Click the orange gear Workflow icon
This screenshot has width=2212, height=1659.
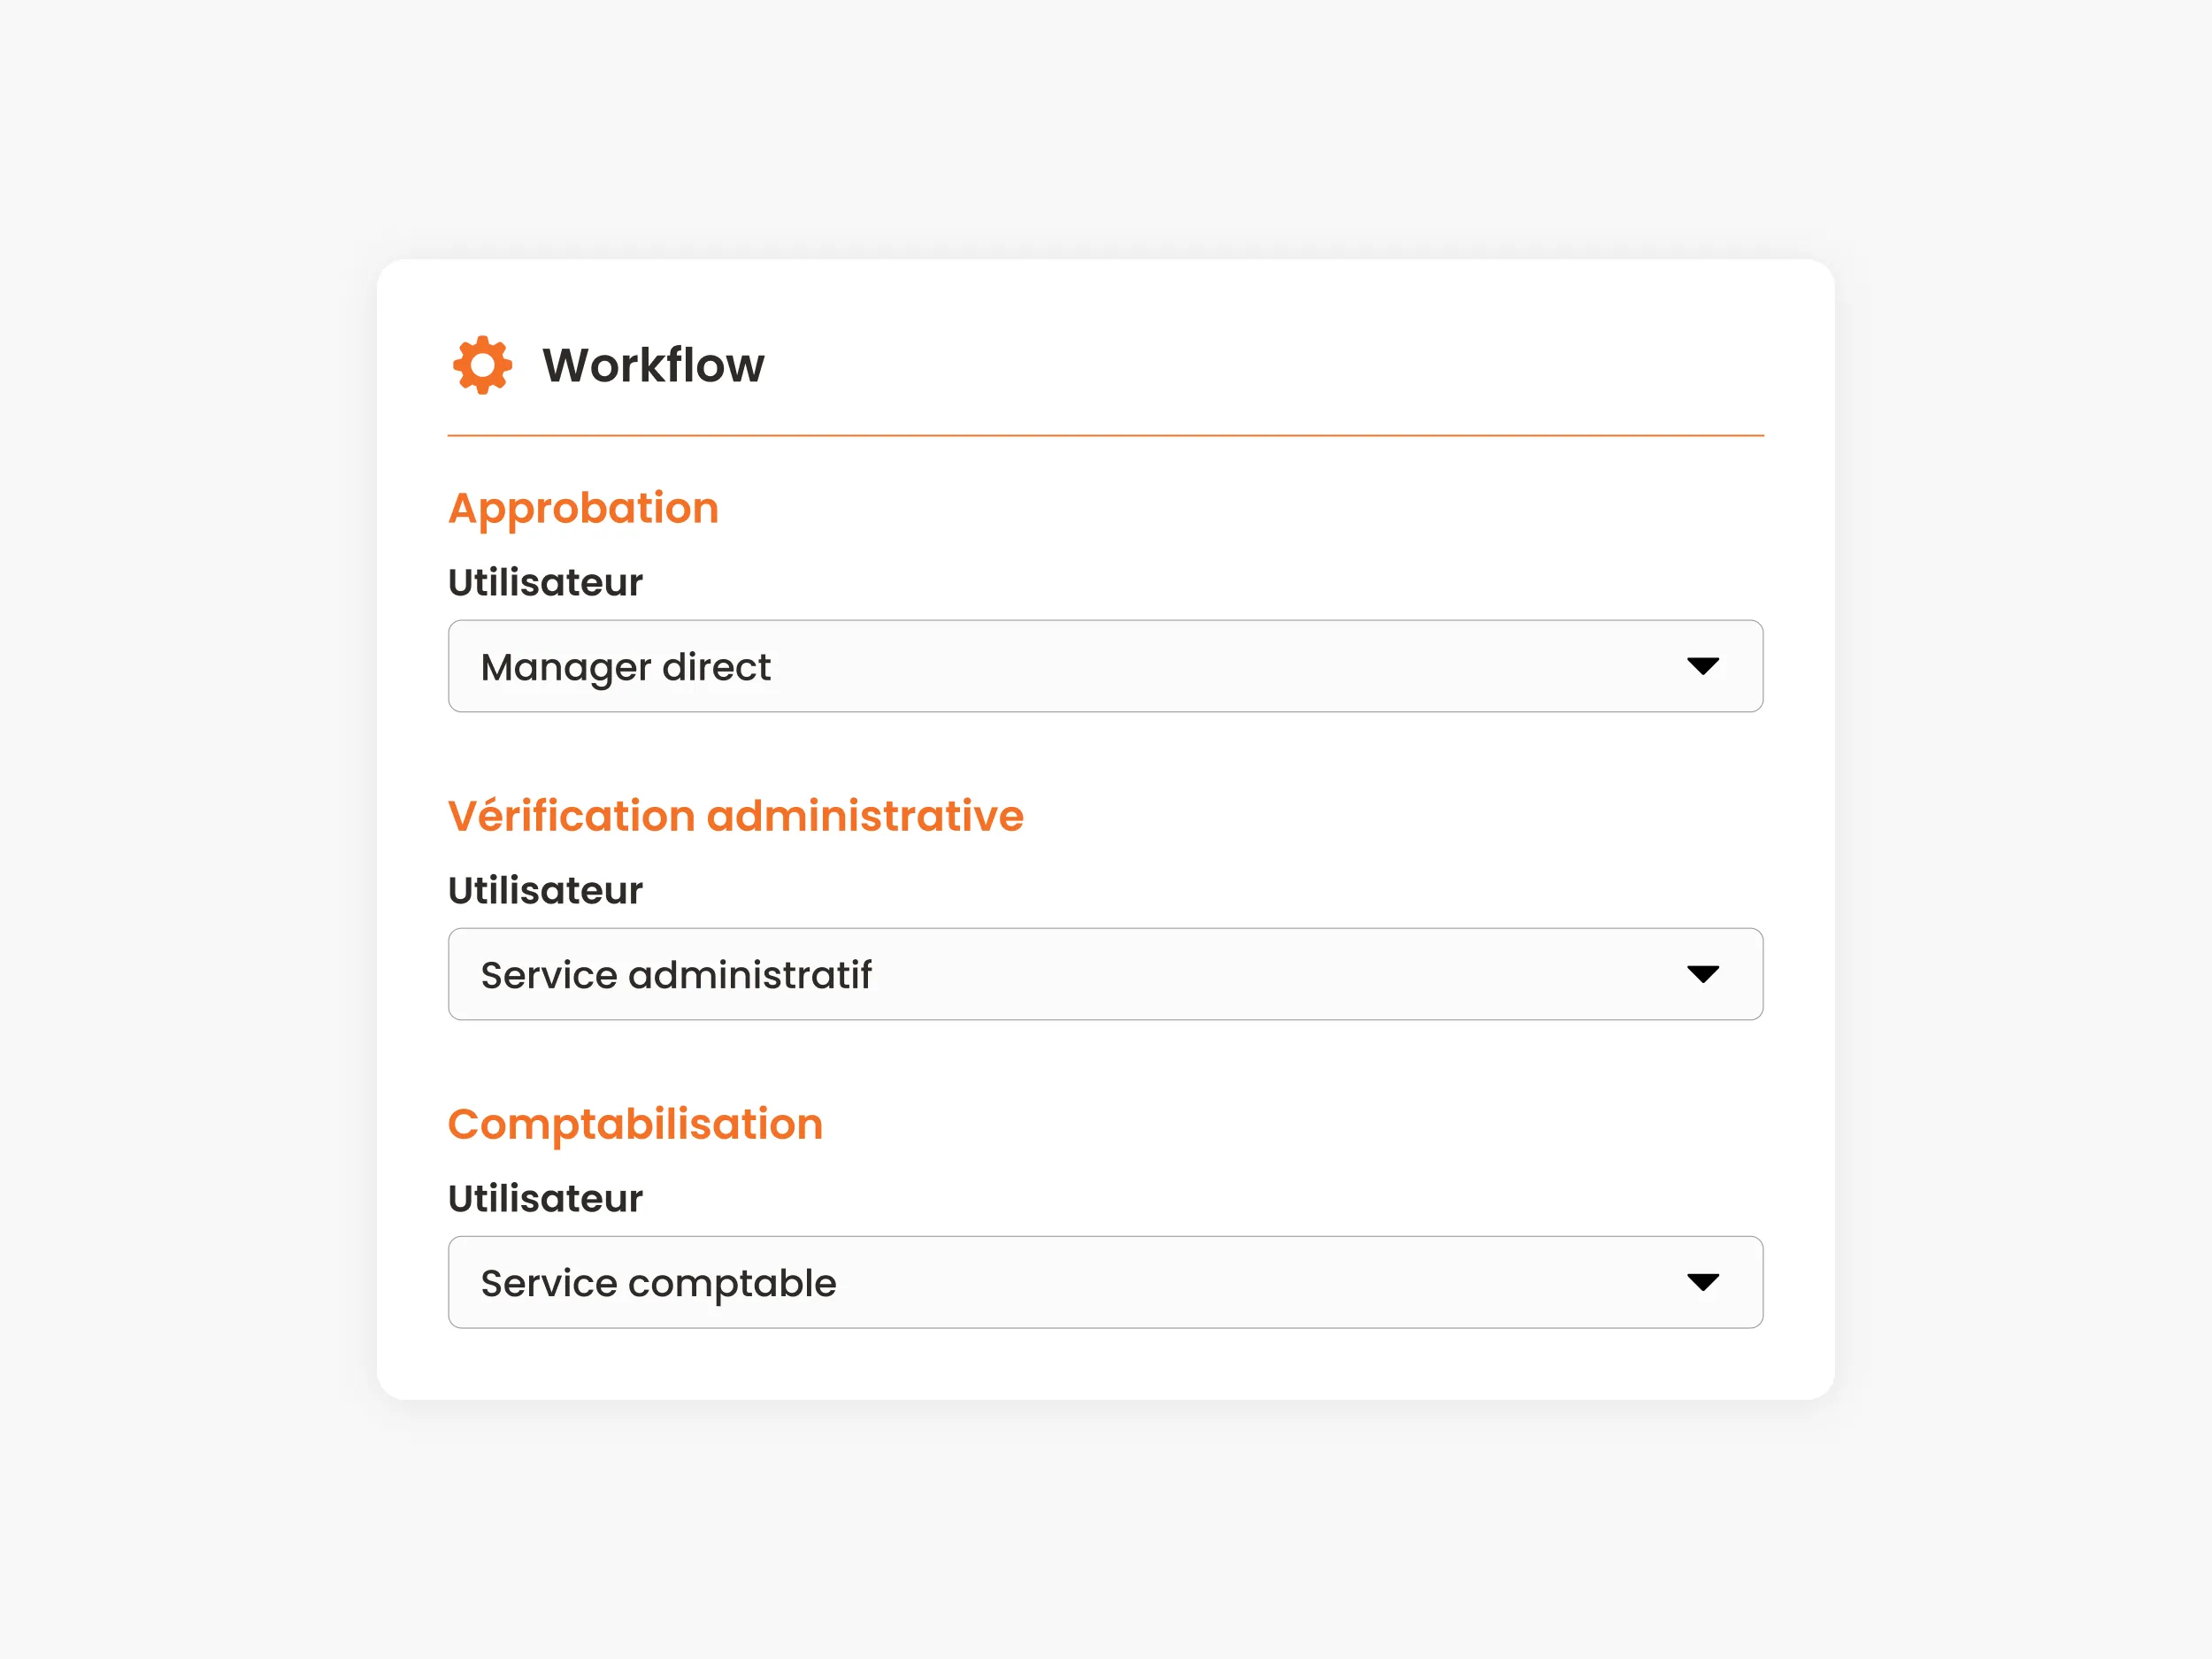click(484, 365)
